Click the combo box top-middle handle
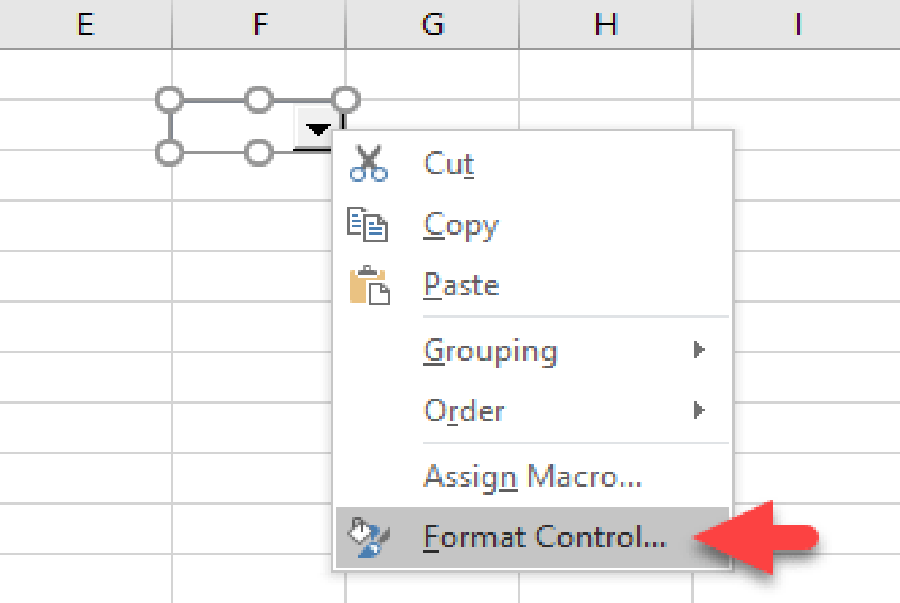 [258, 100]
